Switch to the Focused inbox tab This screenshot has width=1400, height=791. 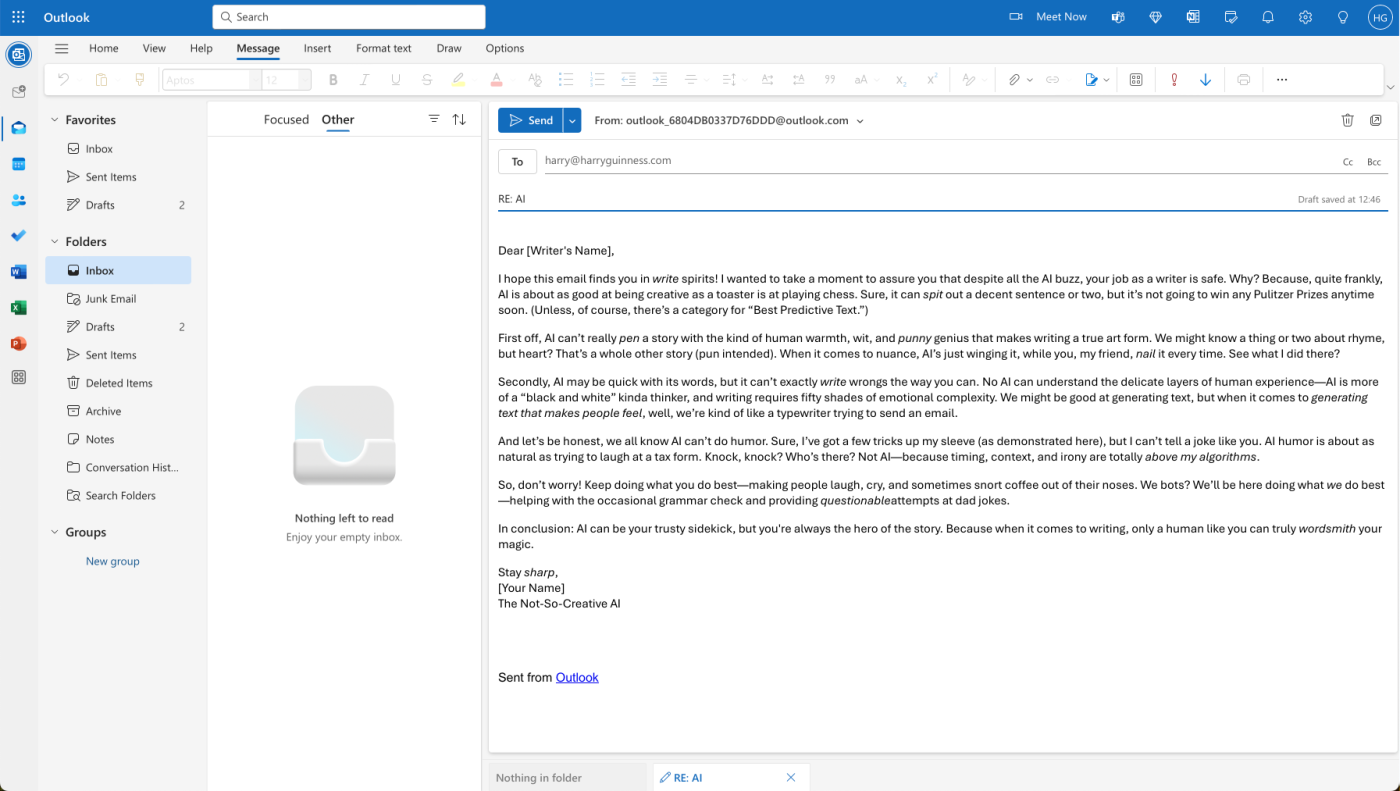tap(286, 119)
